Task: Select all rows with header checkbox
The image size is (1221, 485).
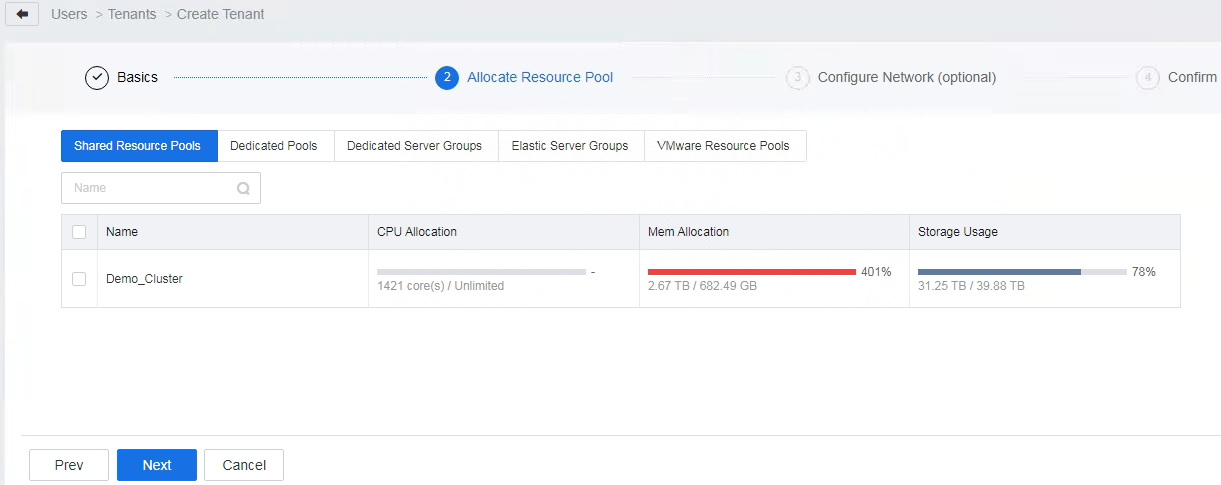Action: click(x=79, y=232)
